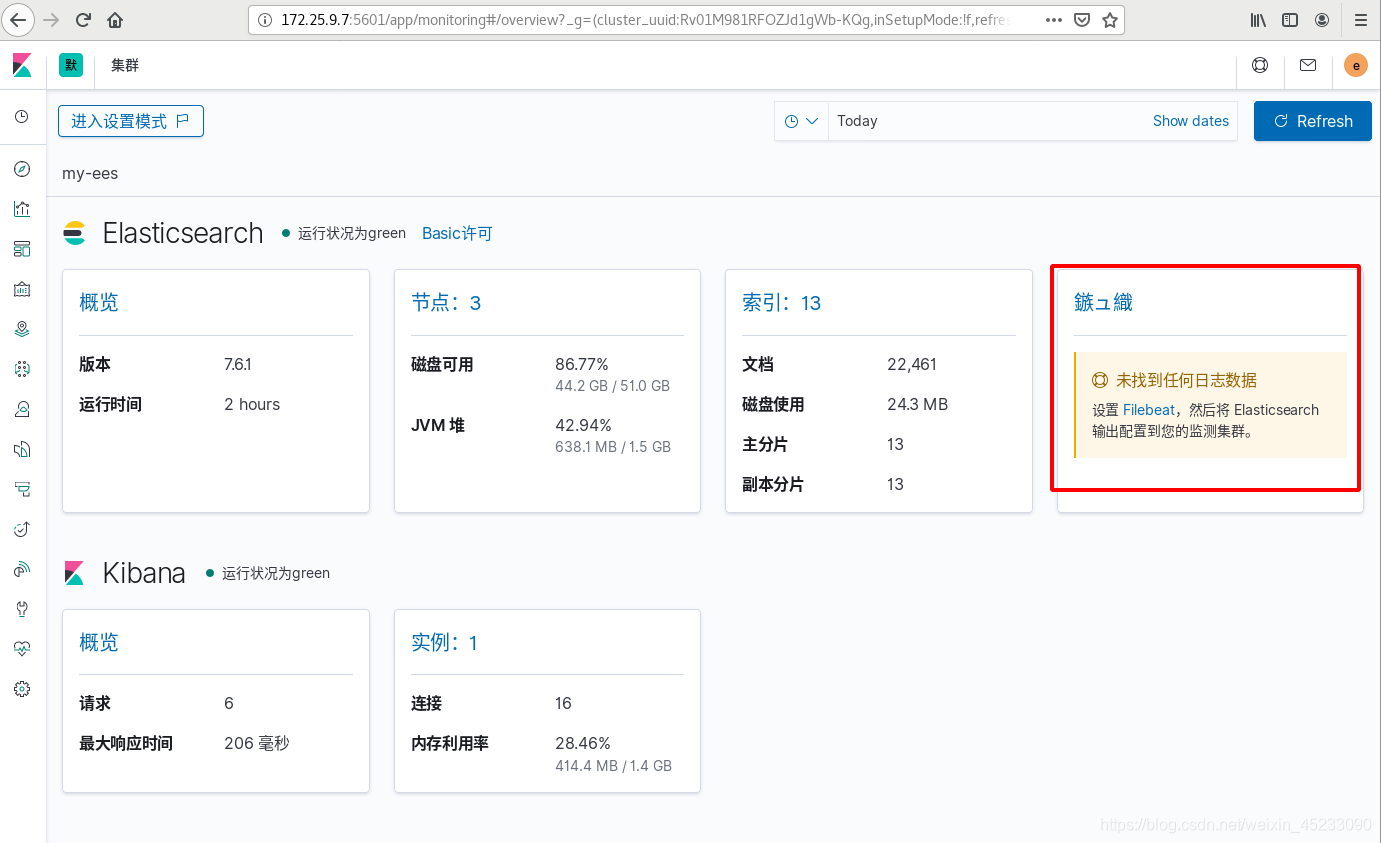Toggle the Firefox sidebar view
Screen dimensions: 1381x843
(1290, 20)
